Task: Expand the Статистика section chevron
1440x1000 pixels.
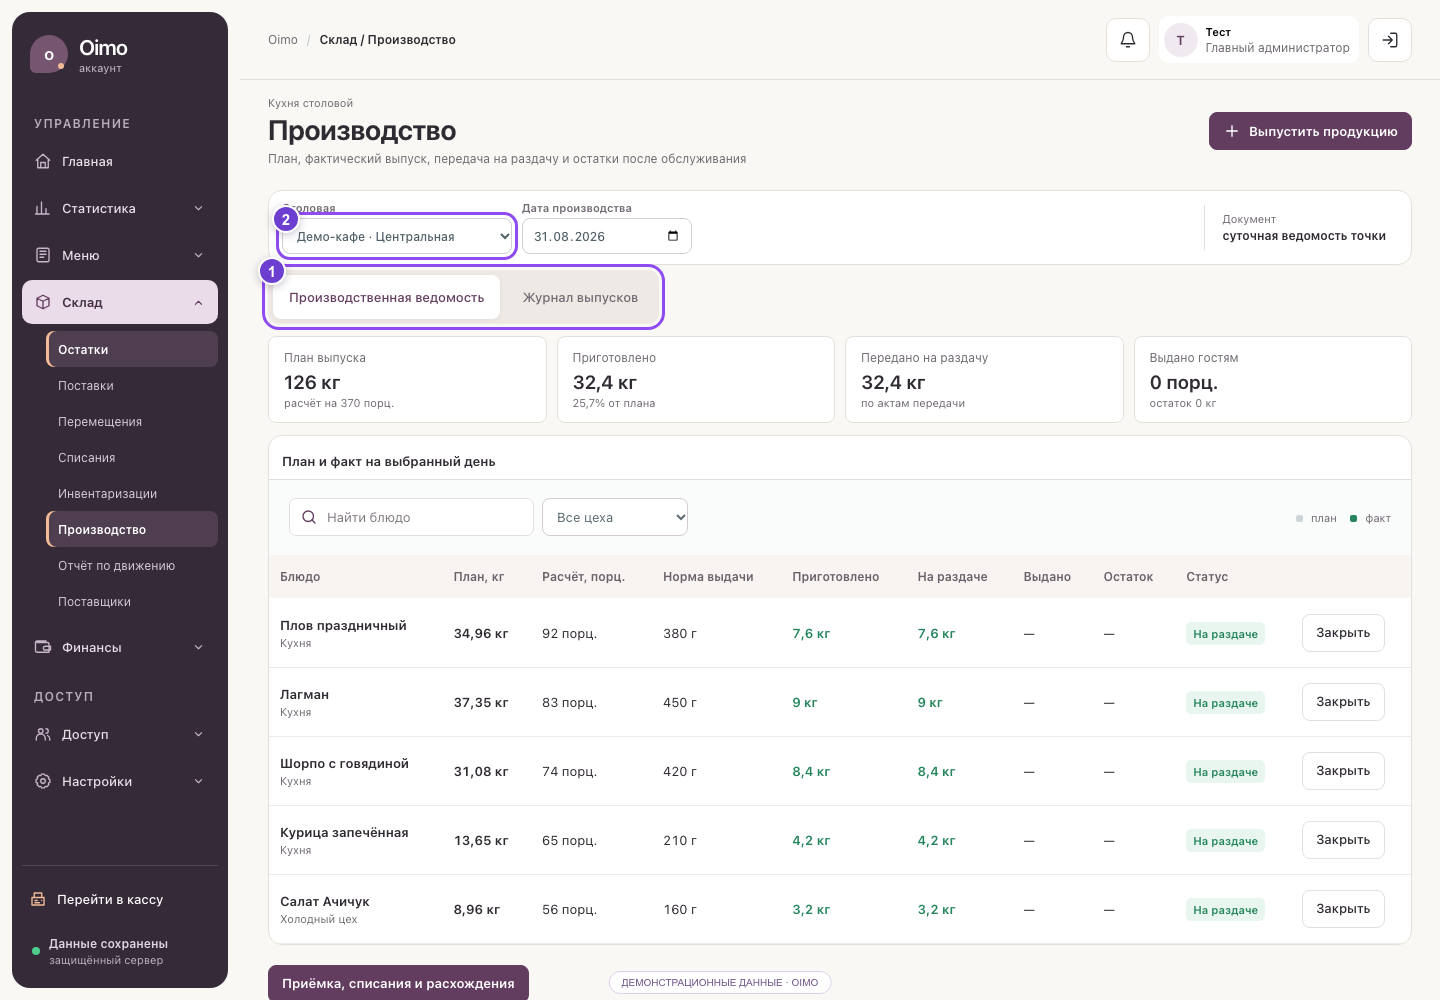Action: pyautogui.click(x=198, y=208)
